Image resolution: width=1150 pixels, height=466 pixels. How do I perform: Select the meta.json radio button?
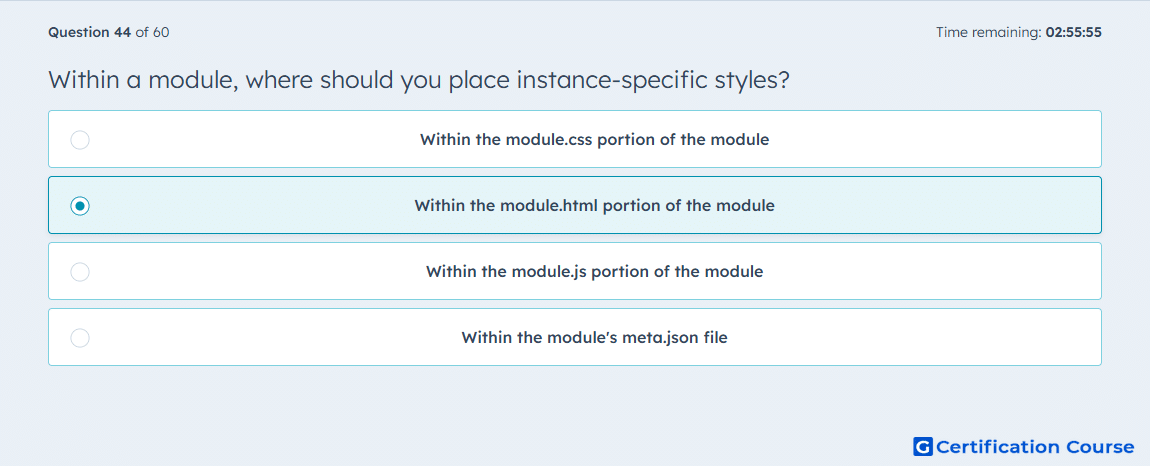(80, 338)
